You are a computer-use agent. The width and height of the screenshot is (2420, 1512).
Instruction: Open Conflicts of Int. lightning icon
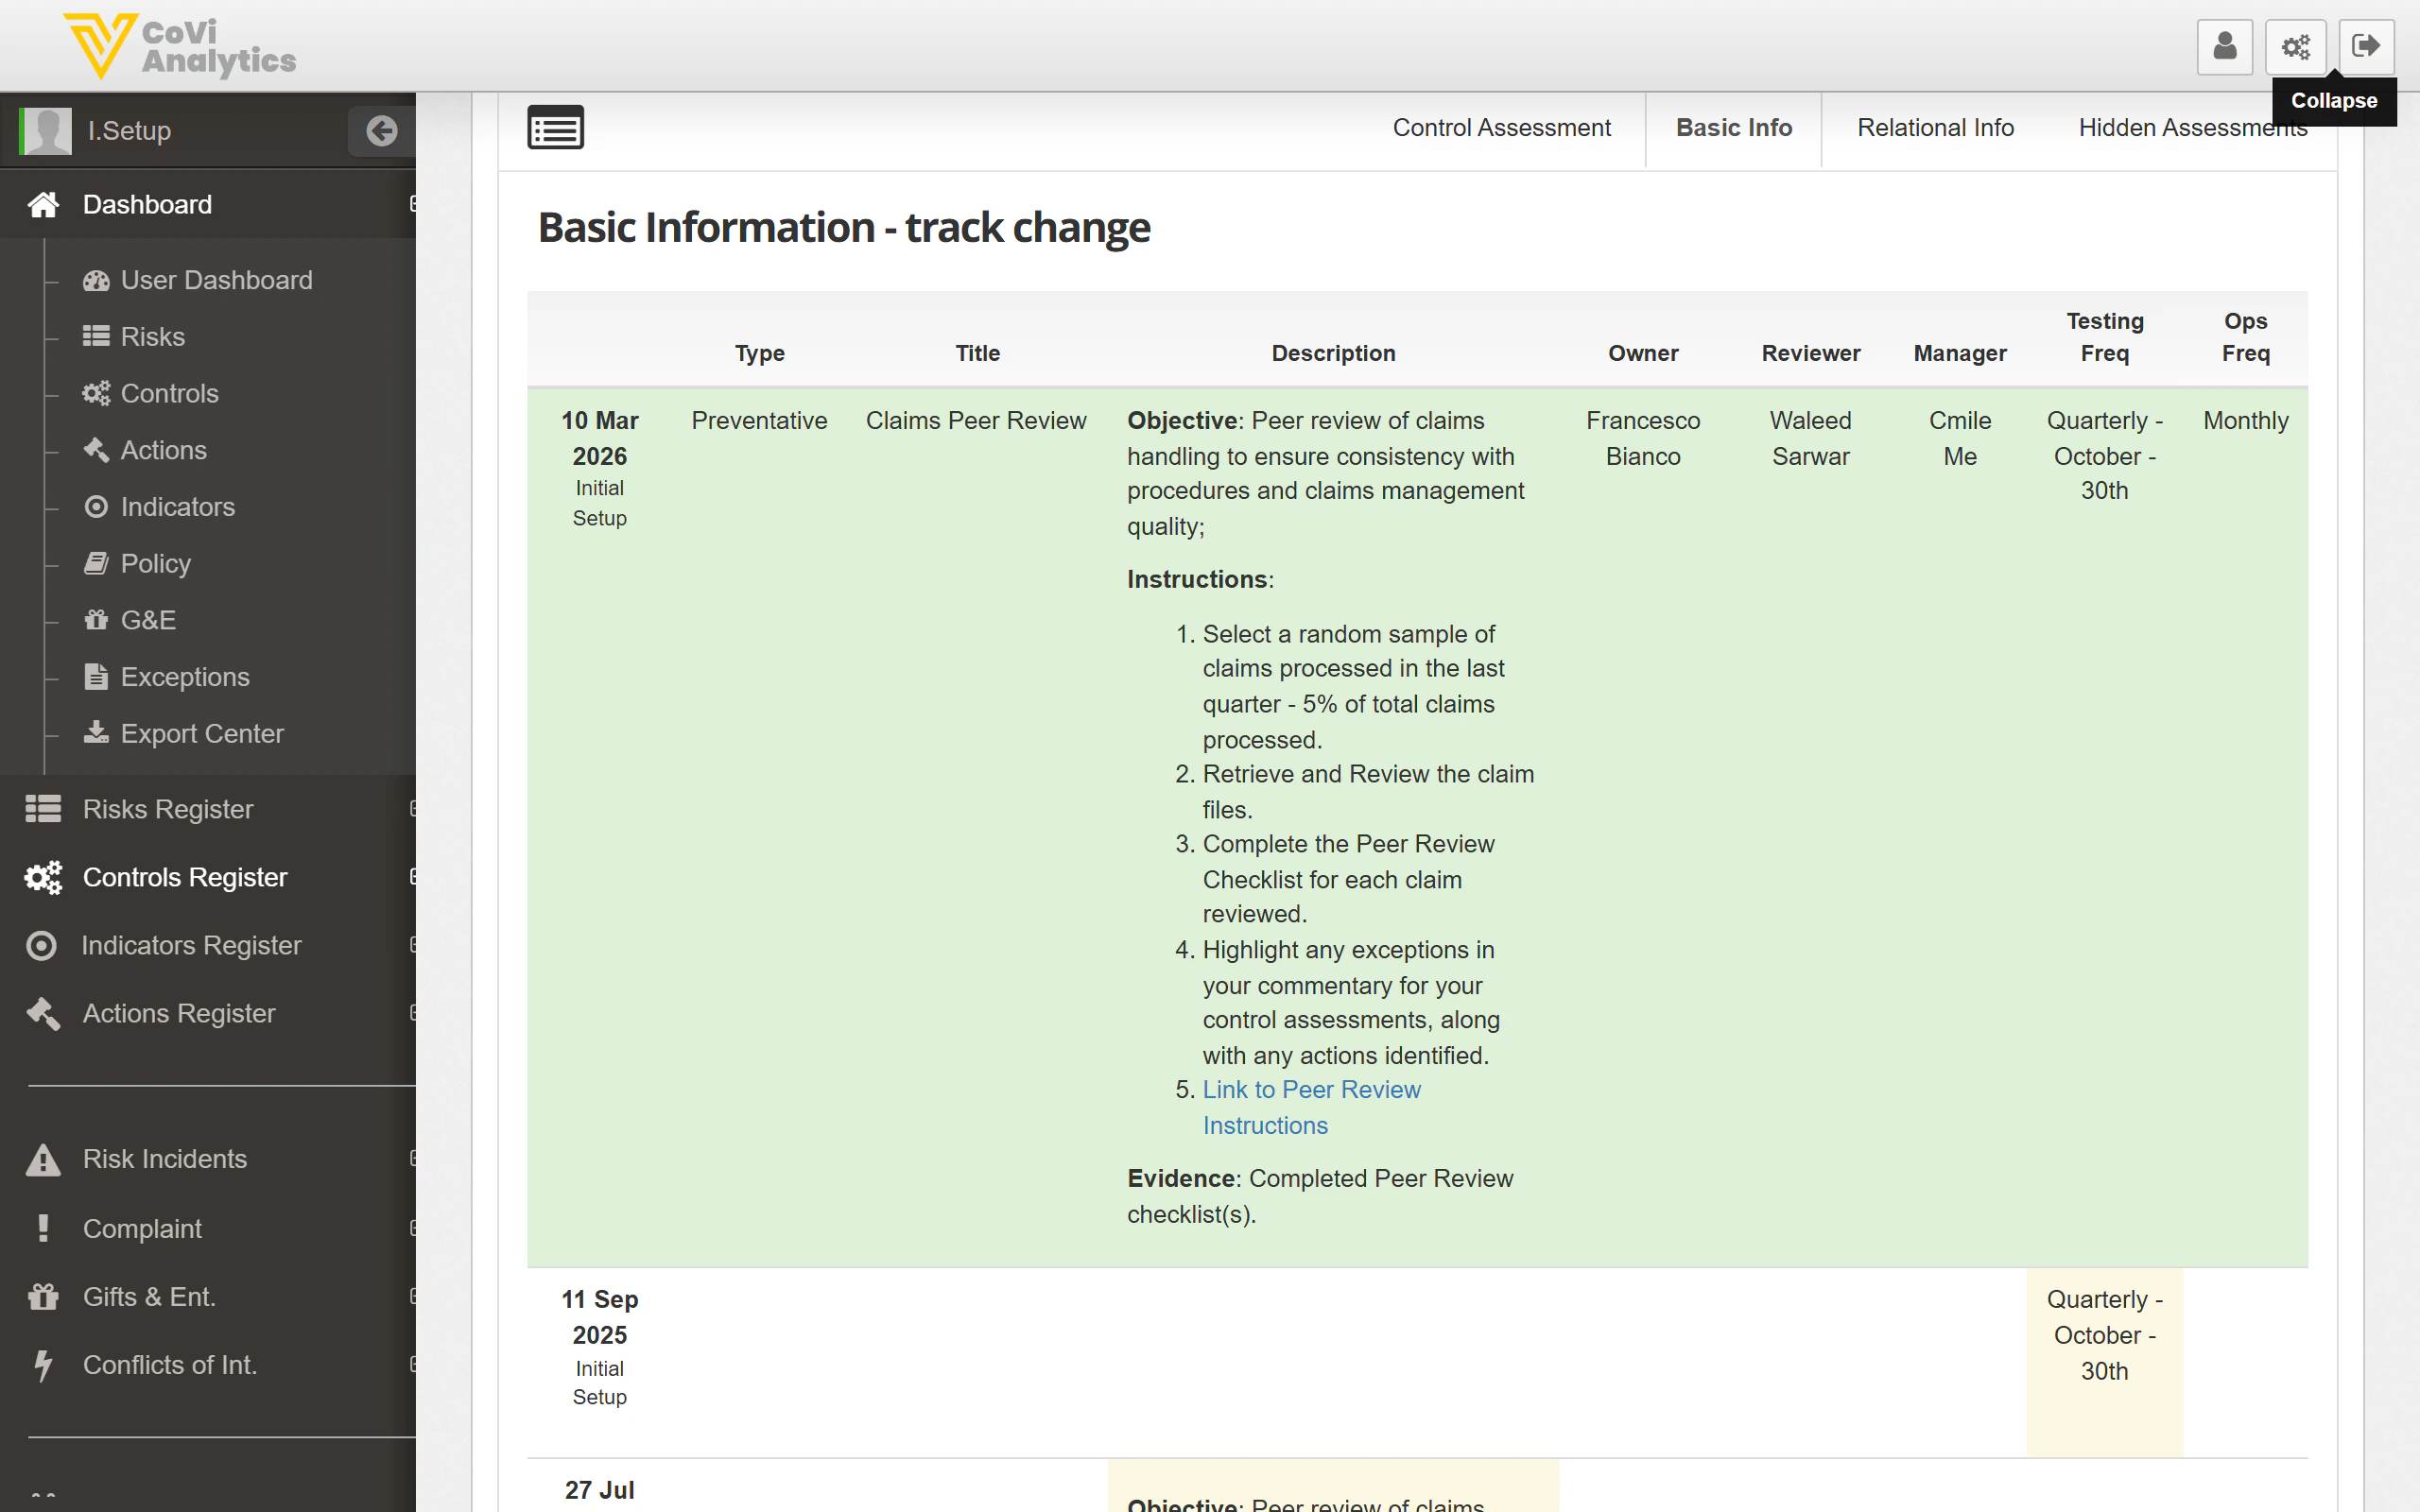[43, 1364]
